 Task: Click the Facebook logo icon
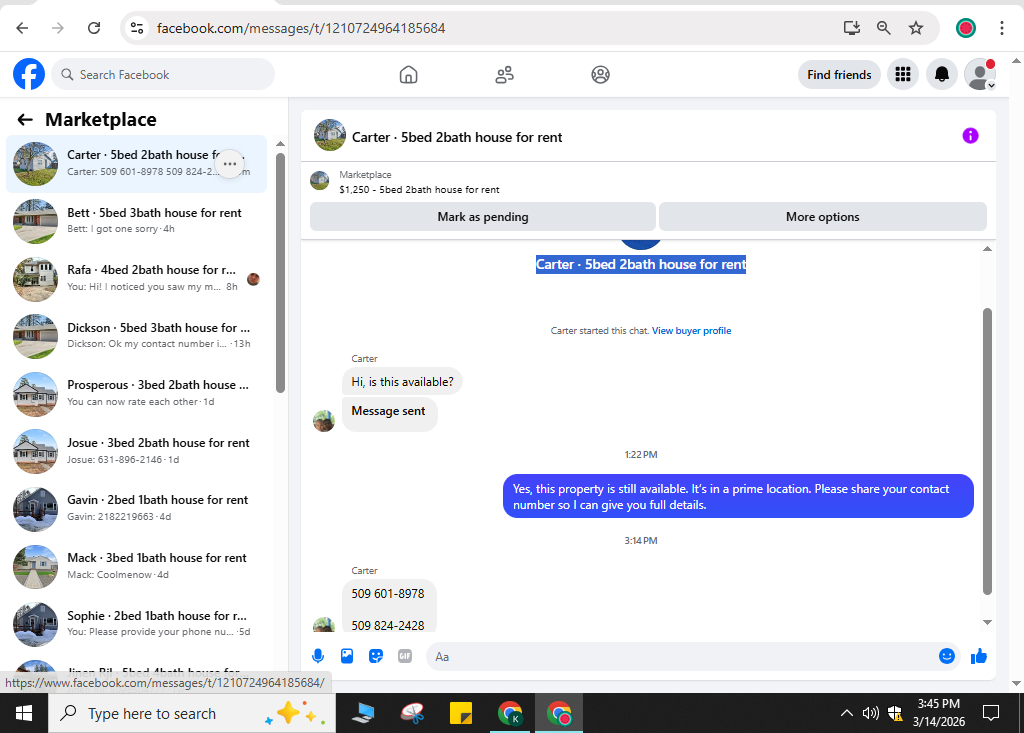coord(29,74)
